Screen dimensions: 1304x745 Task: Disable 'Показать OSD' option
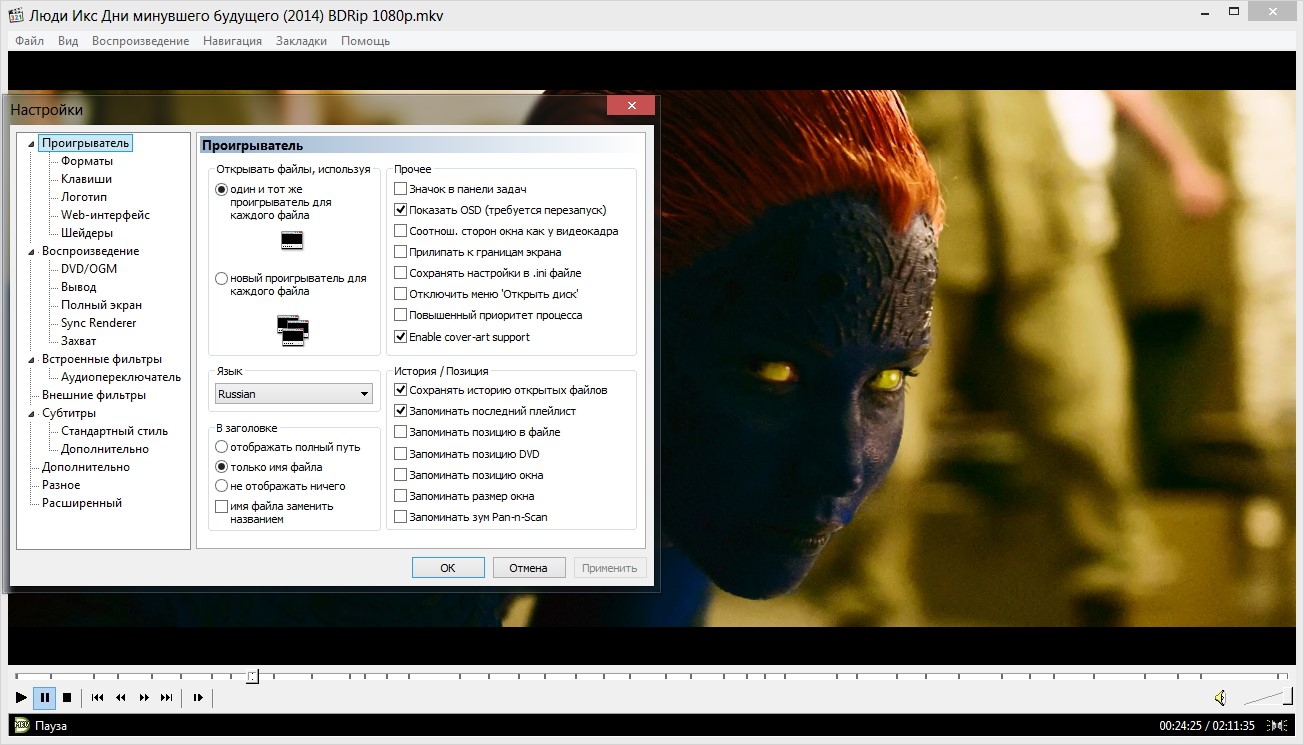402,210
